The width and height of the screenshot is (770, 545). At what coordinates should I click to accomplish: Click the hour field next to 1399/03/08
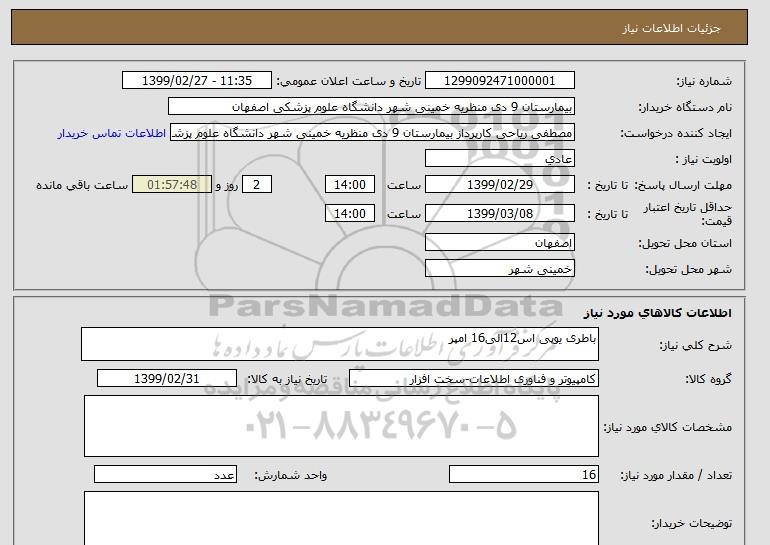(x=350, y=214)
